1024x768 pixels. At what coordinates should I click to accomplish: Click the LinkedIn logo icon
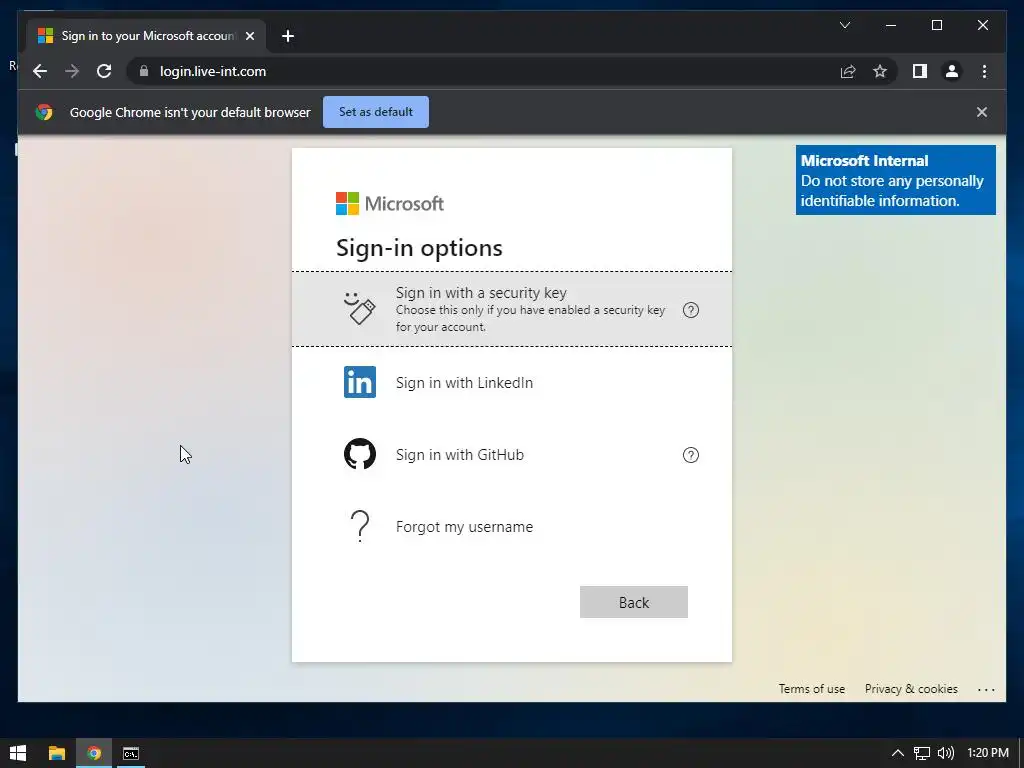click(x=360, y=382)
